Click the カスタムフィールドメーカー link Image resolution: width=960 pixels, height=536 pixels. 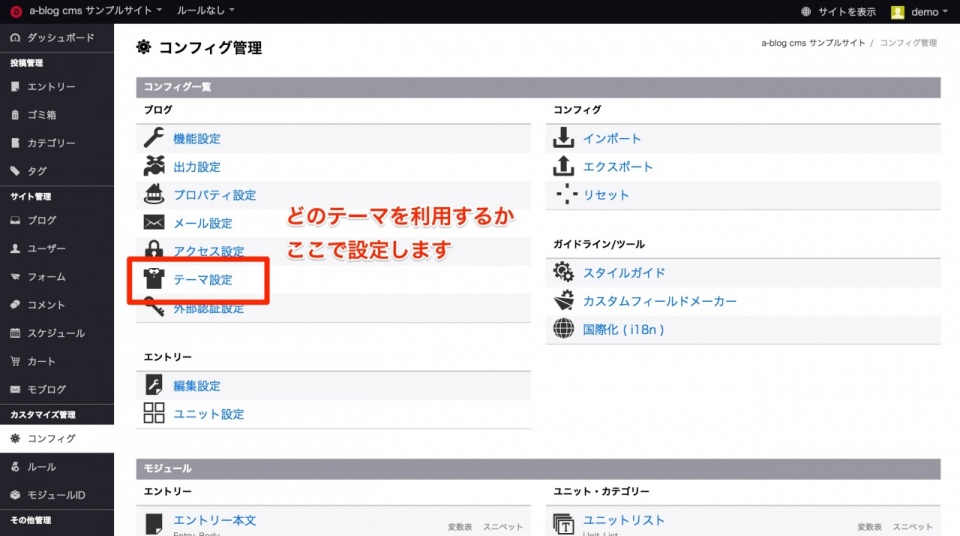pyautogui.click(x=659, y=301)
